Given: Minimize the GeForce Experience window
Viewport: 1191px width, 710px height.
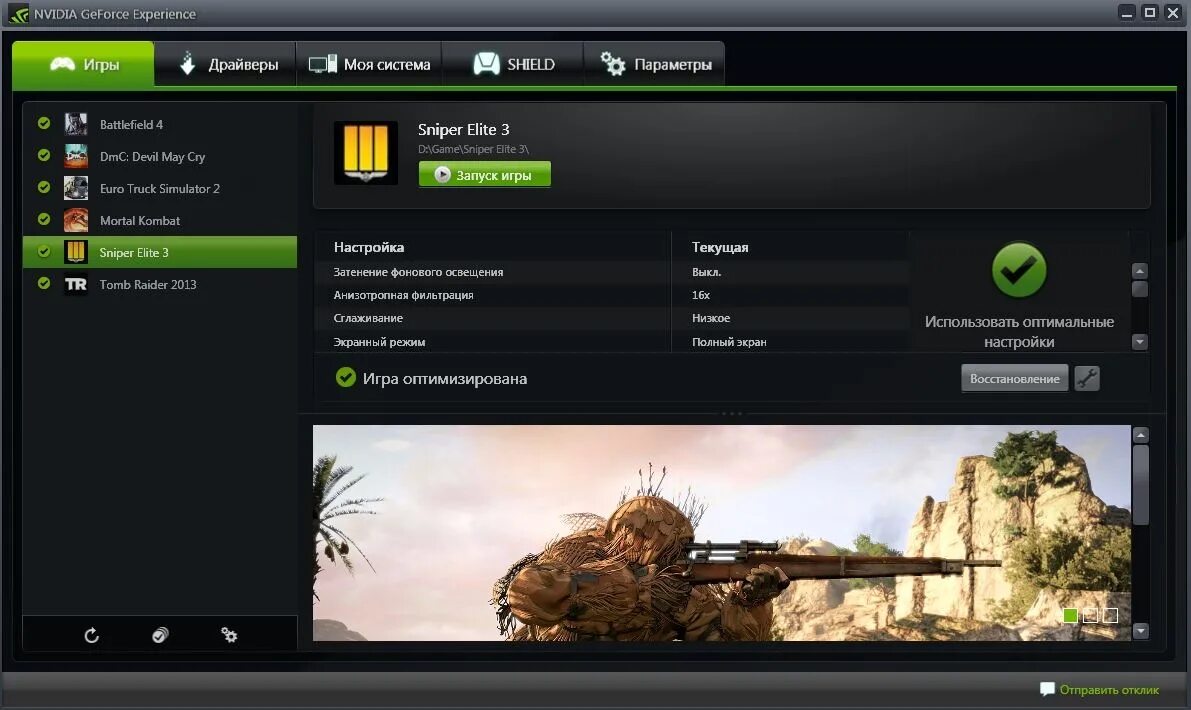Looking at the screenshot, I should point(1127,13).
